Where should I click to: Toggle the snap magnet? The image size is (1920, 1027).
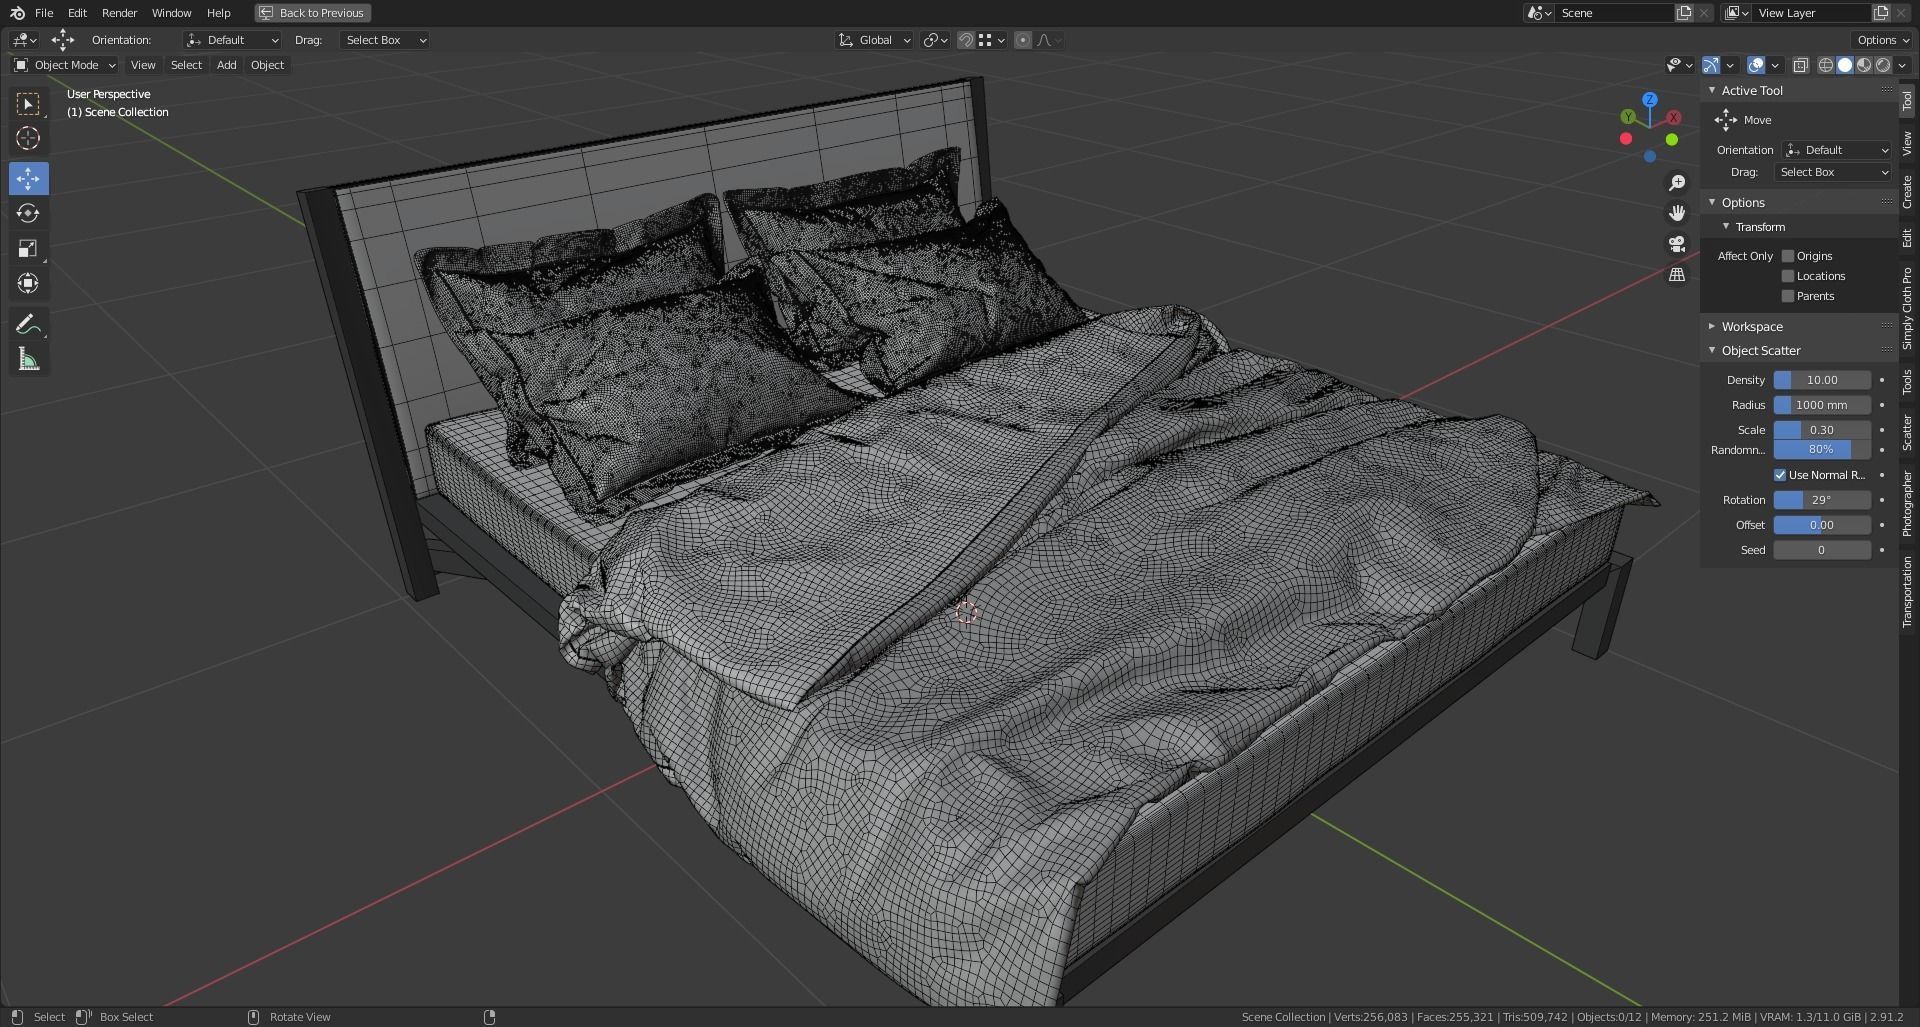pos(965,40)
